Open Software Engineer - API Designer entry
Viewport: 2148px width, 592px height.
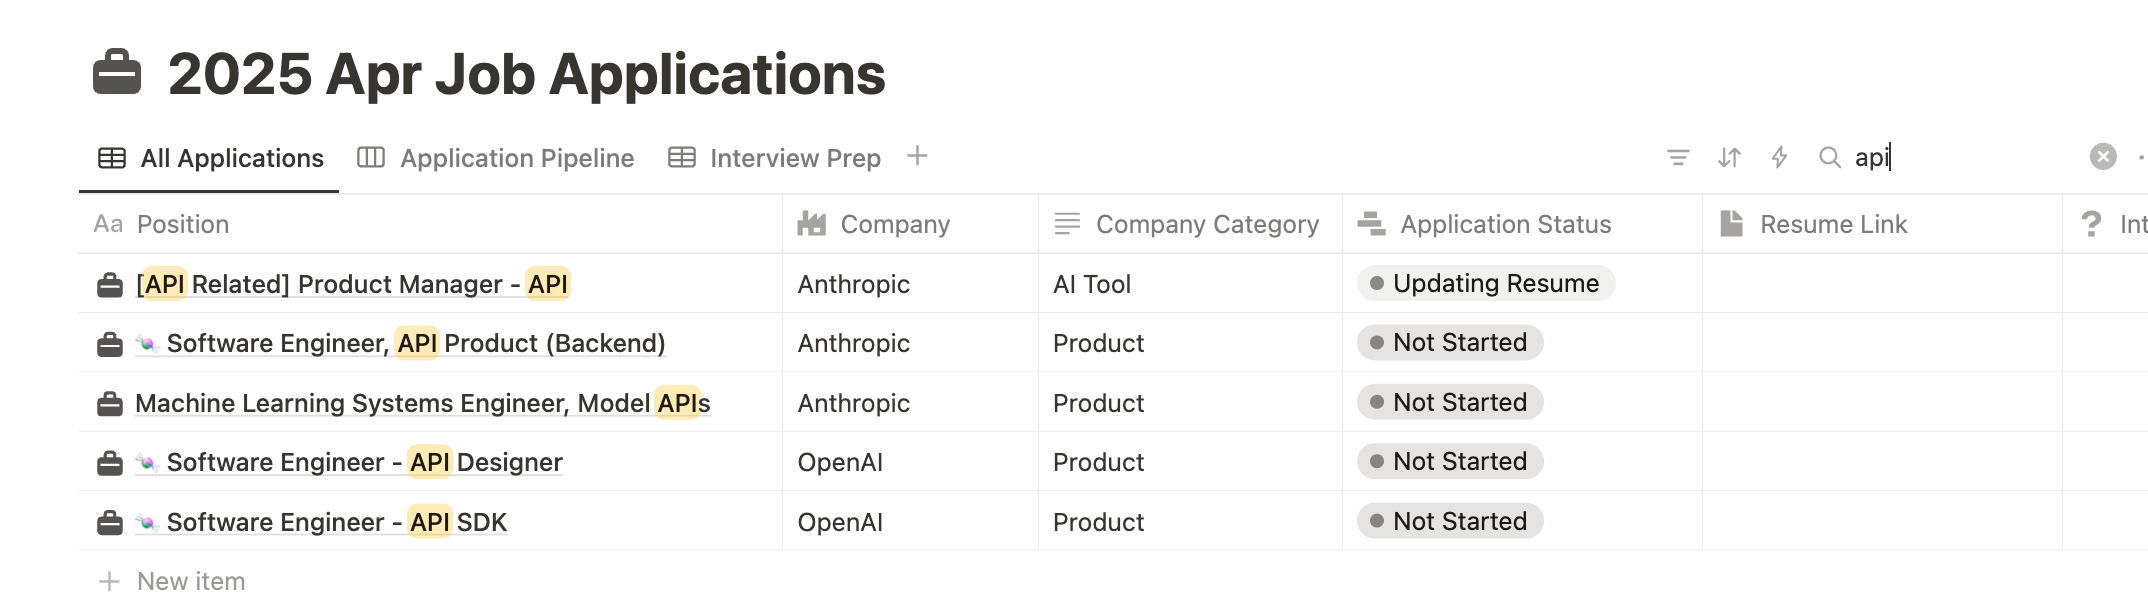pyautogui.click(x=364, y=462)
